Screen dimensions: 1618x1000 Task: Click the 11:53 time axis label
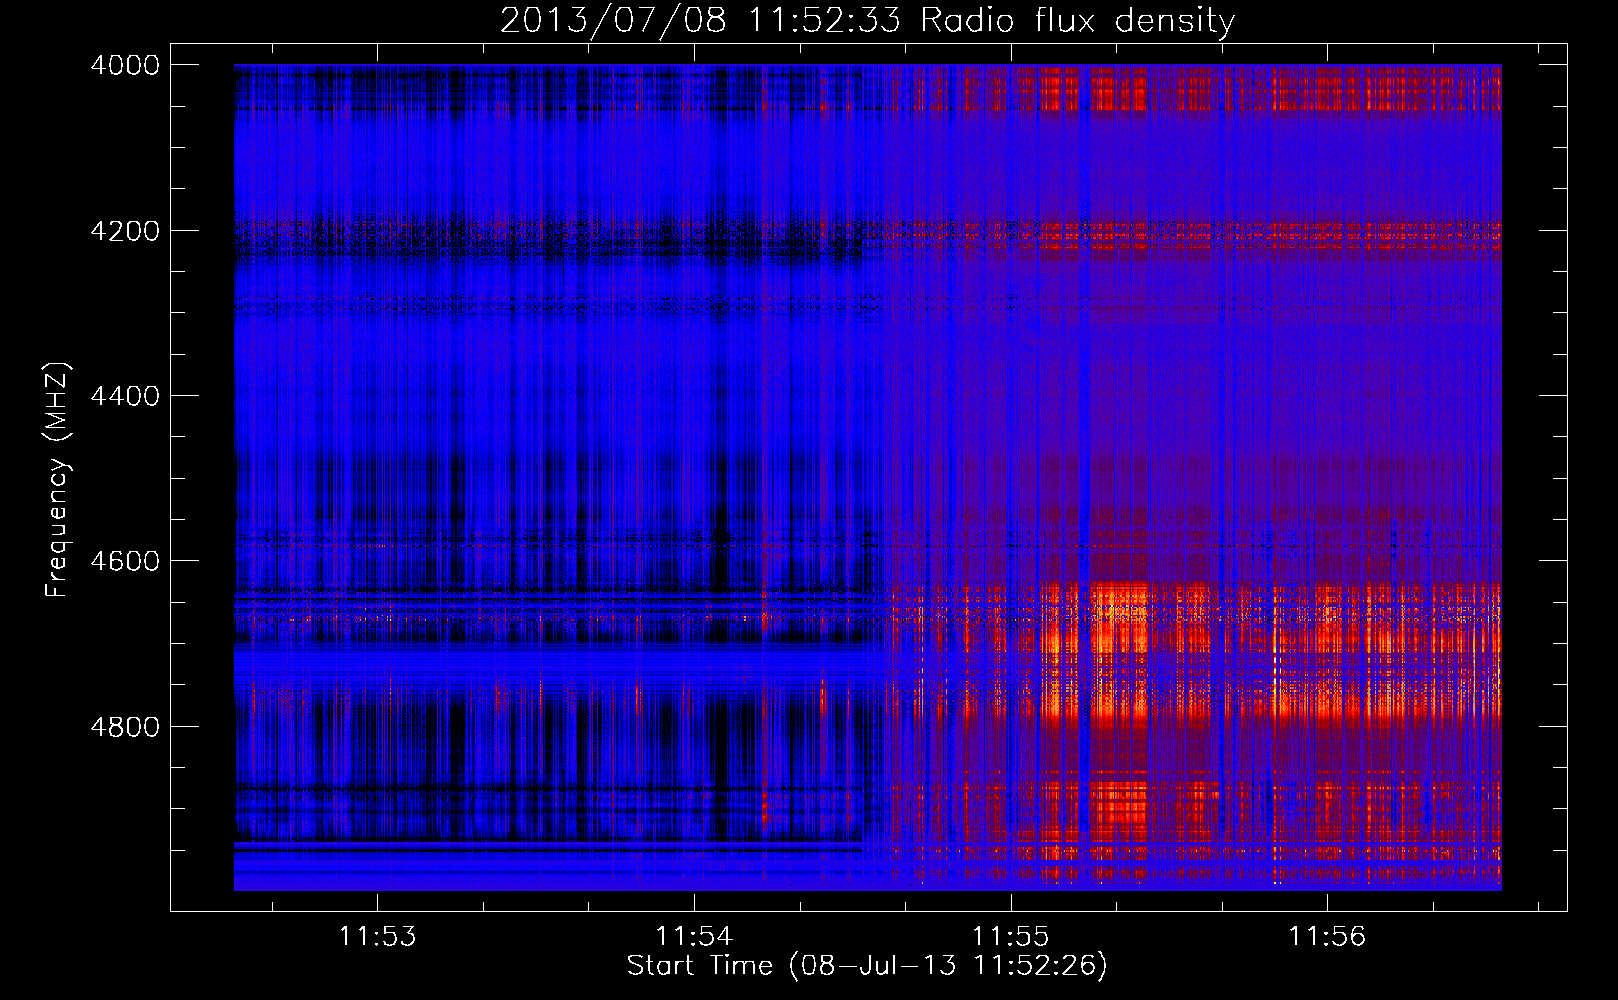tap(377, 937)
